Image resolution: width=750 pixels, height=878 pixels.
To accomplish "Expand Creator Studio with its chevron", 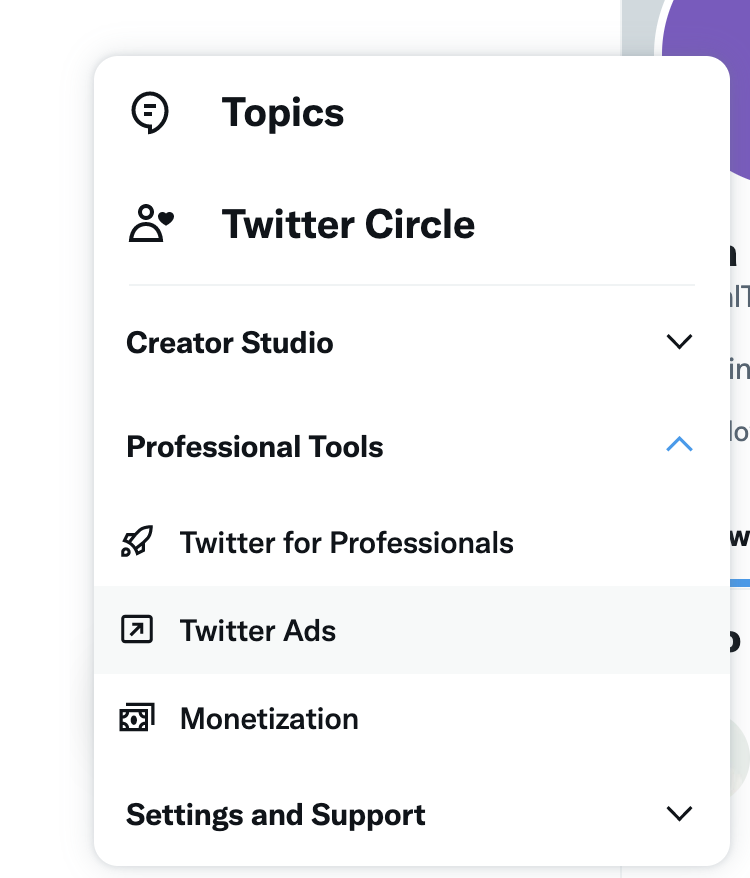I will click(679, 342).
